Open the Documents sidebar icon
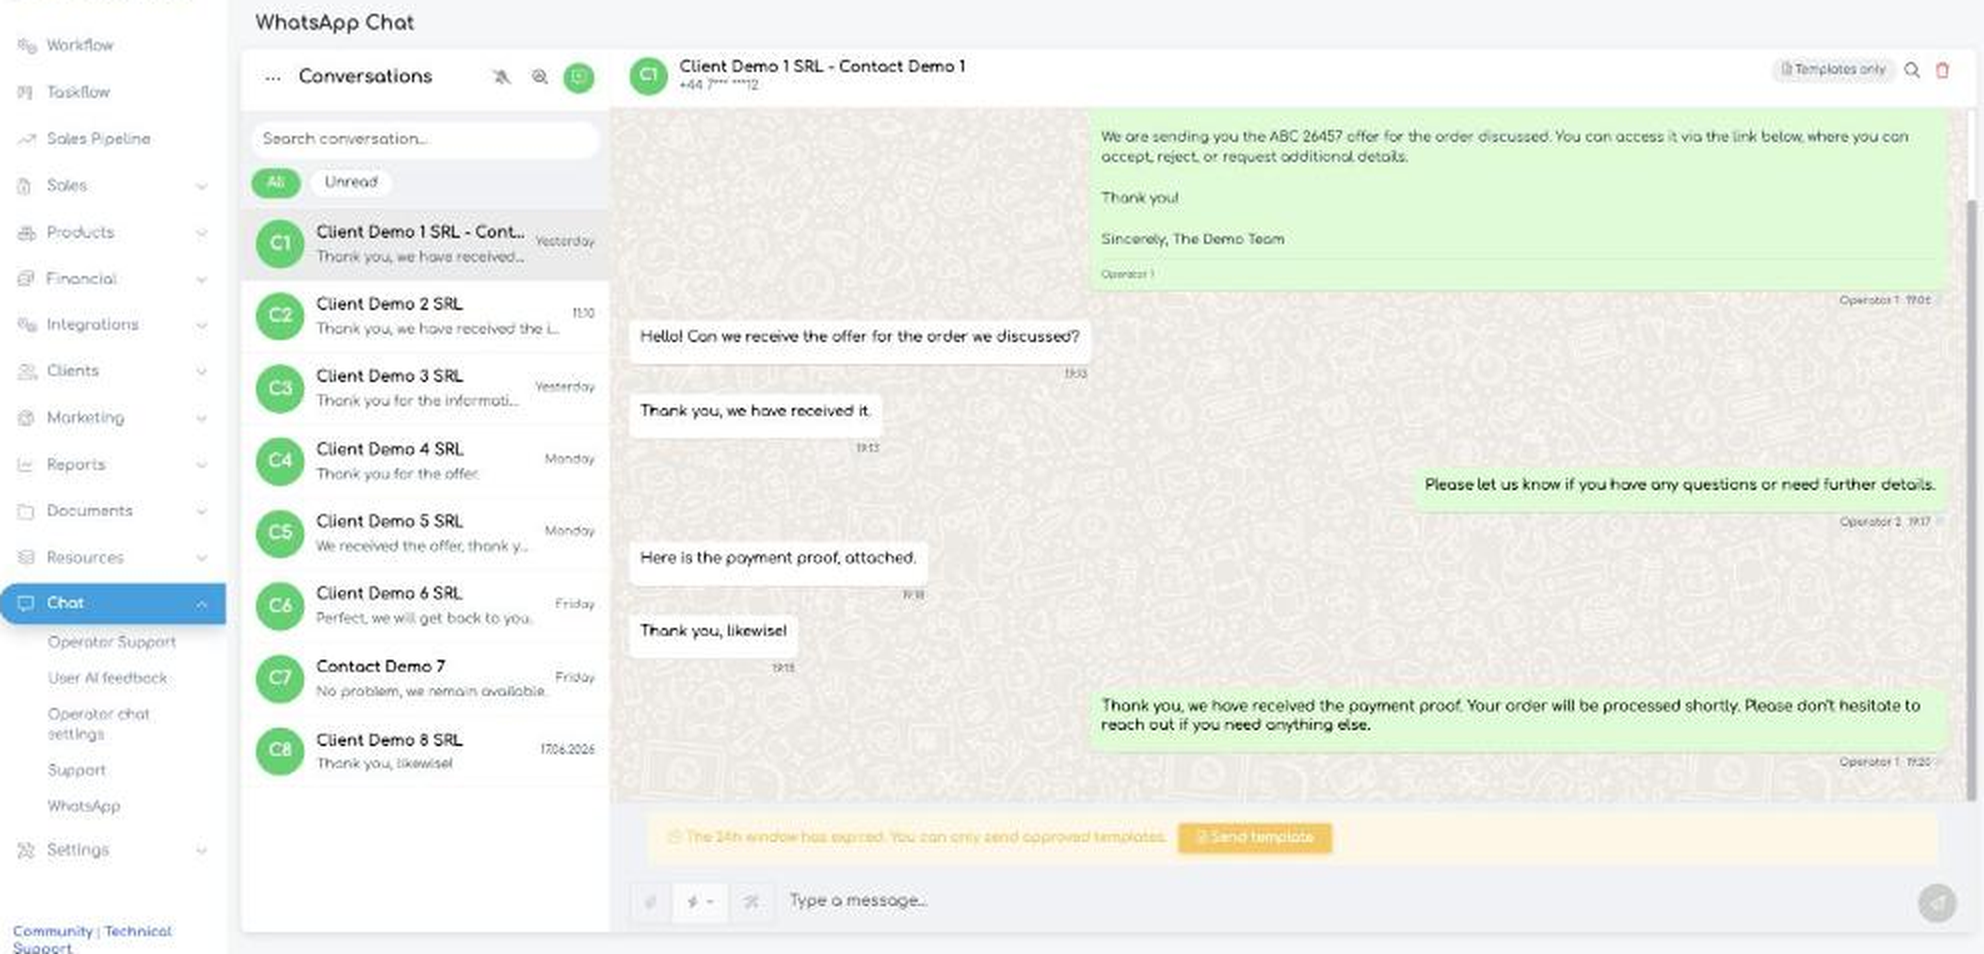 26,511
